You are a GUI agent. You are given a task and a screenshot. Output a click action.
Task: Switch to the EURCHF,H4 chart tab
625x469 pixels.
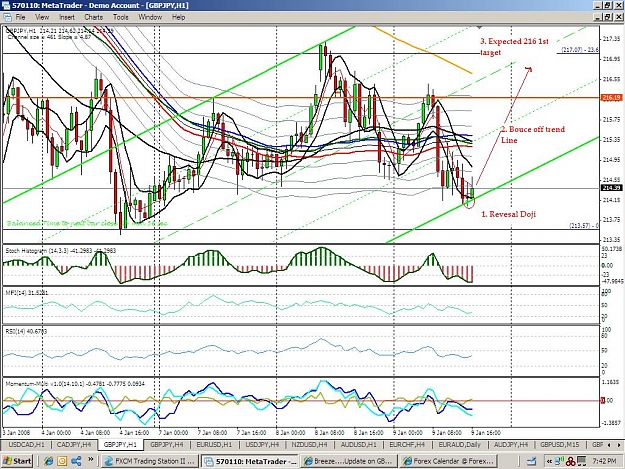407,444
